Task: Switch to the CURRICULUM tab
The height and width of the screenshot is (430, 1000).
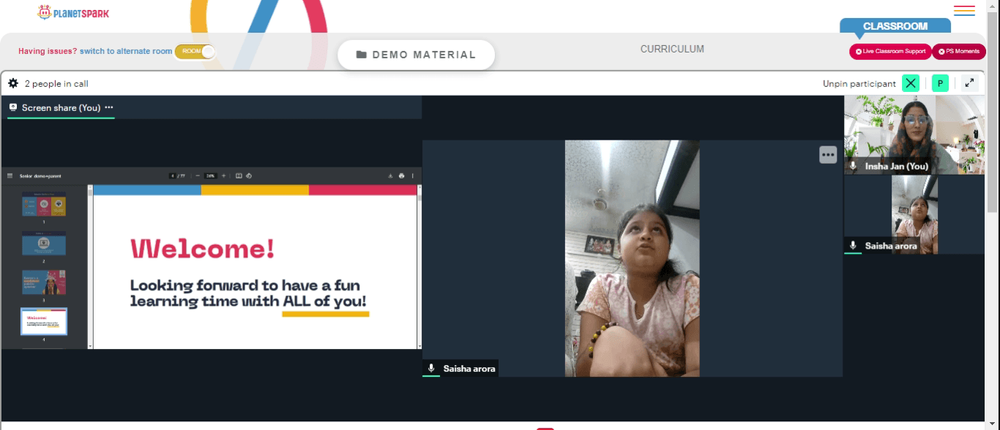Action: tap(672, 49)
